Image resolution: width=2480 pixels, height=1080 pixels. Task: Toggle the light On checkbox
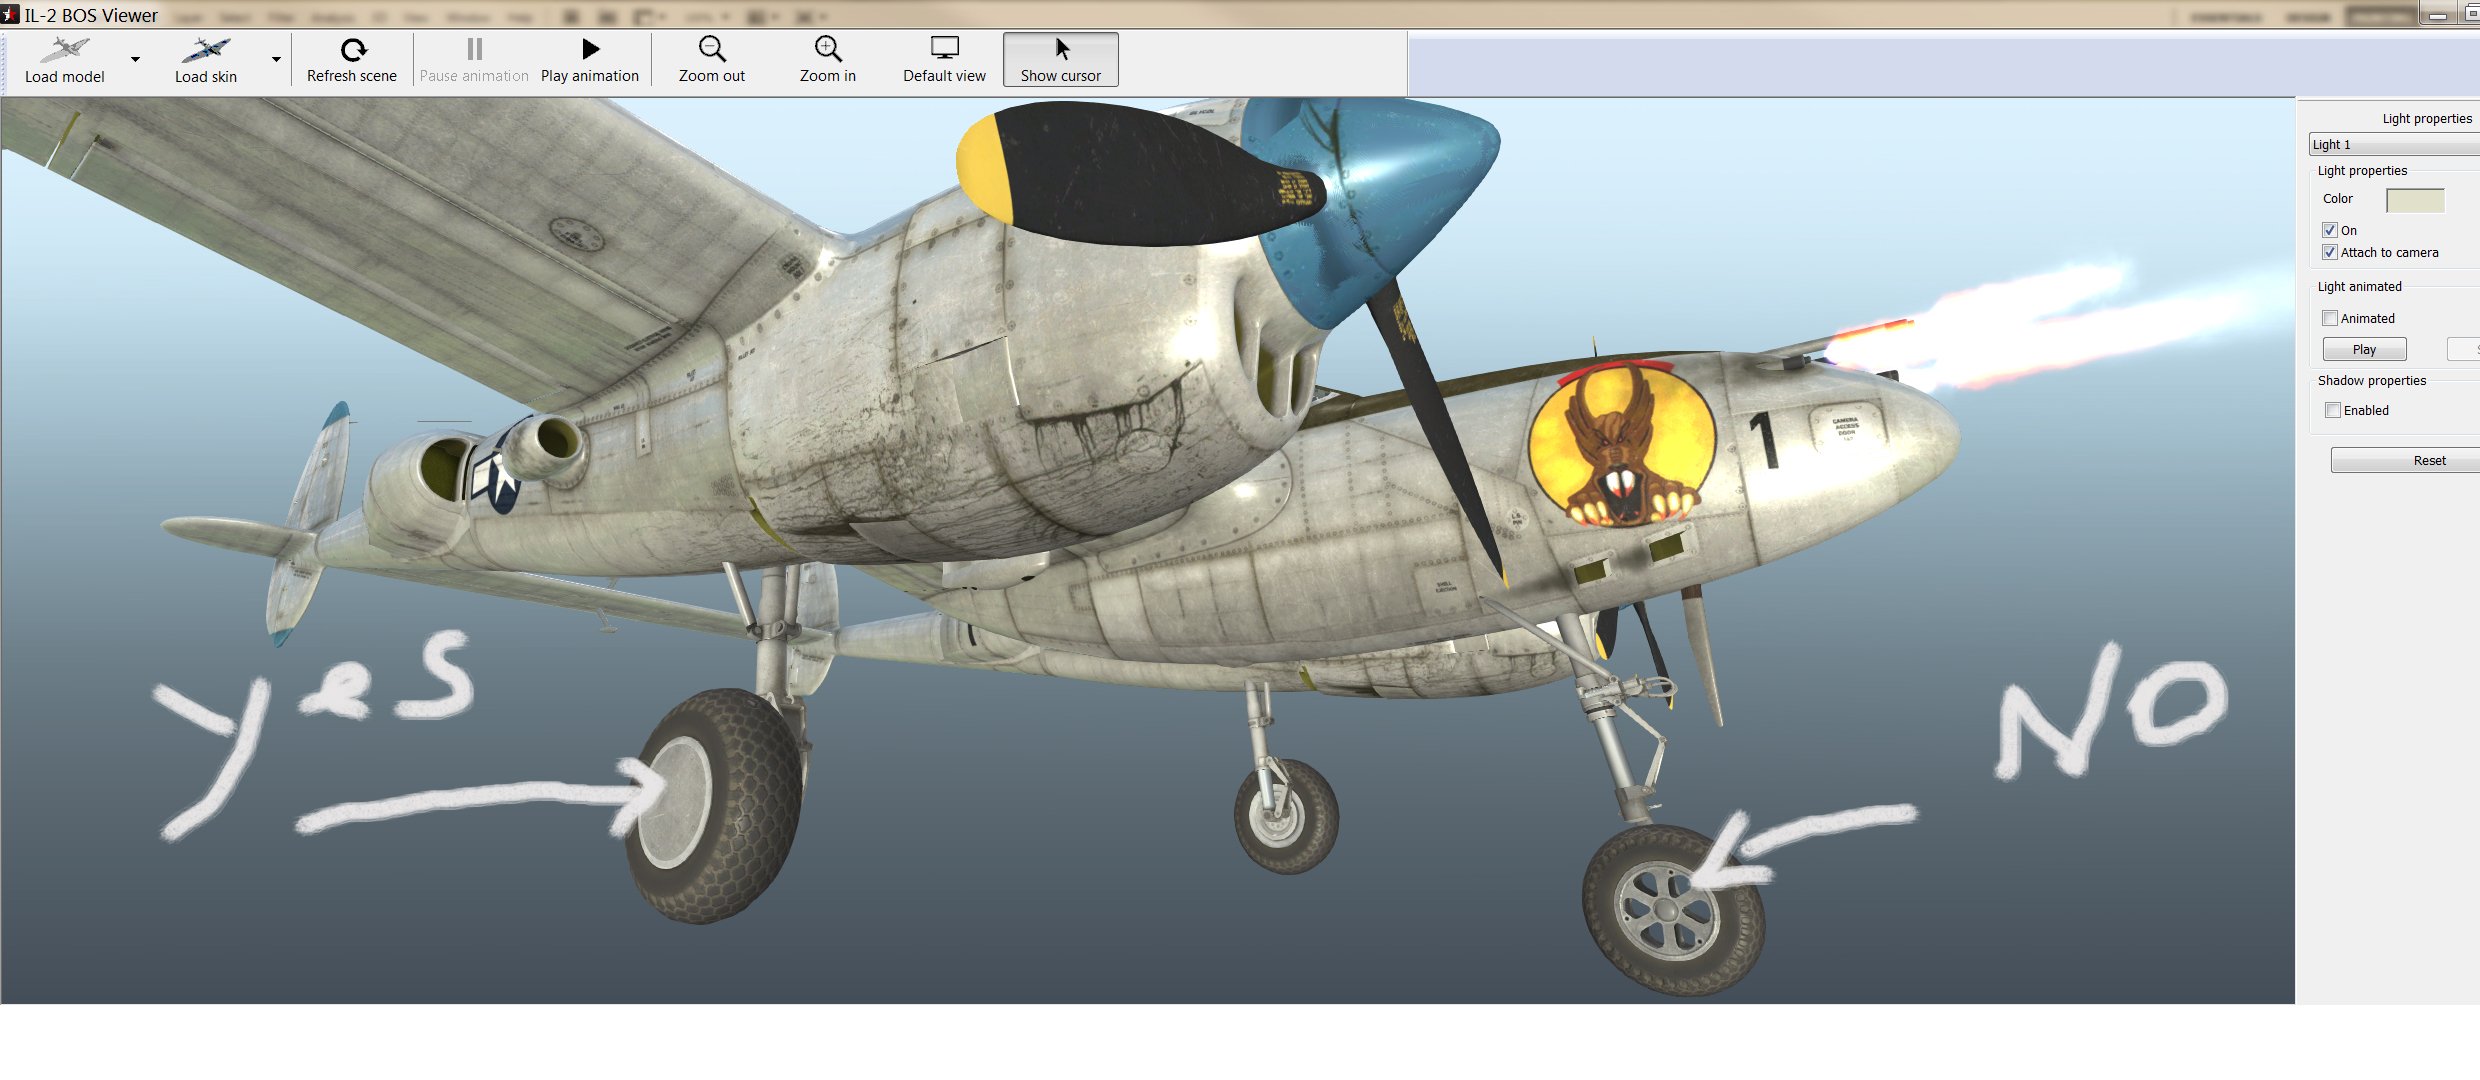(2330, 230)
